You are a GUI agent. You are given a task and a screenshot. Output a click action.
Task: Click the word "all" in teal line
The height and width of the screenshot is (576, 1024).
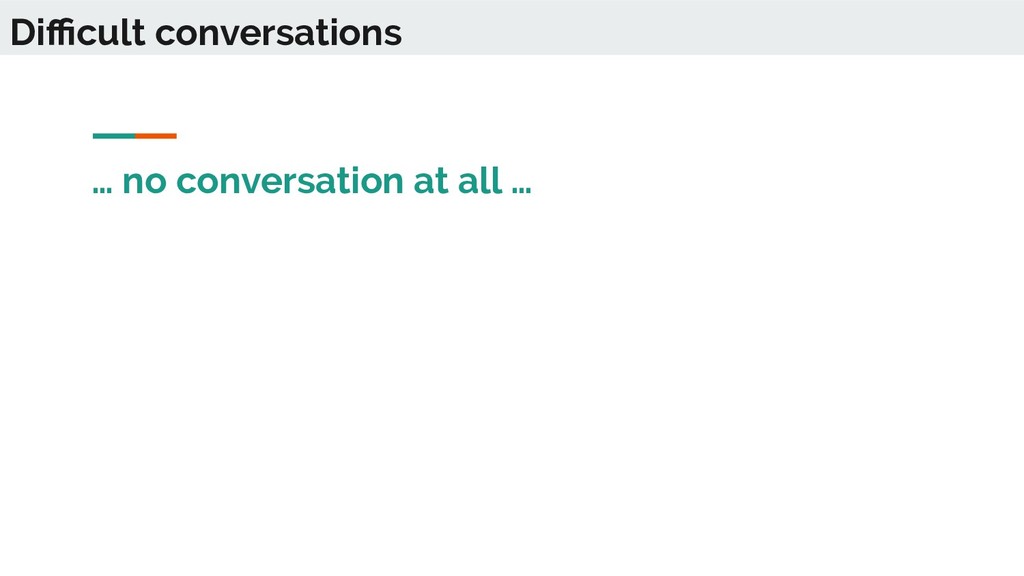(480, 180)
